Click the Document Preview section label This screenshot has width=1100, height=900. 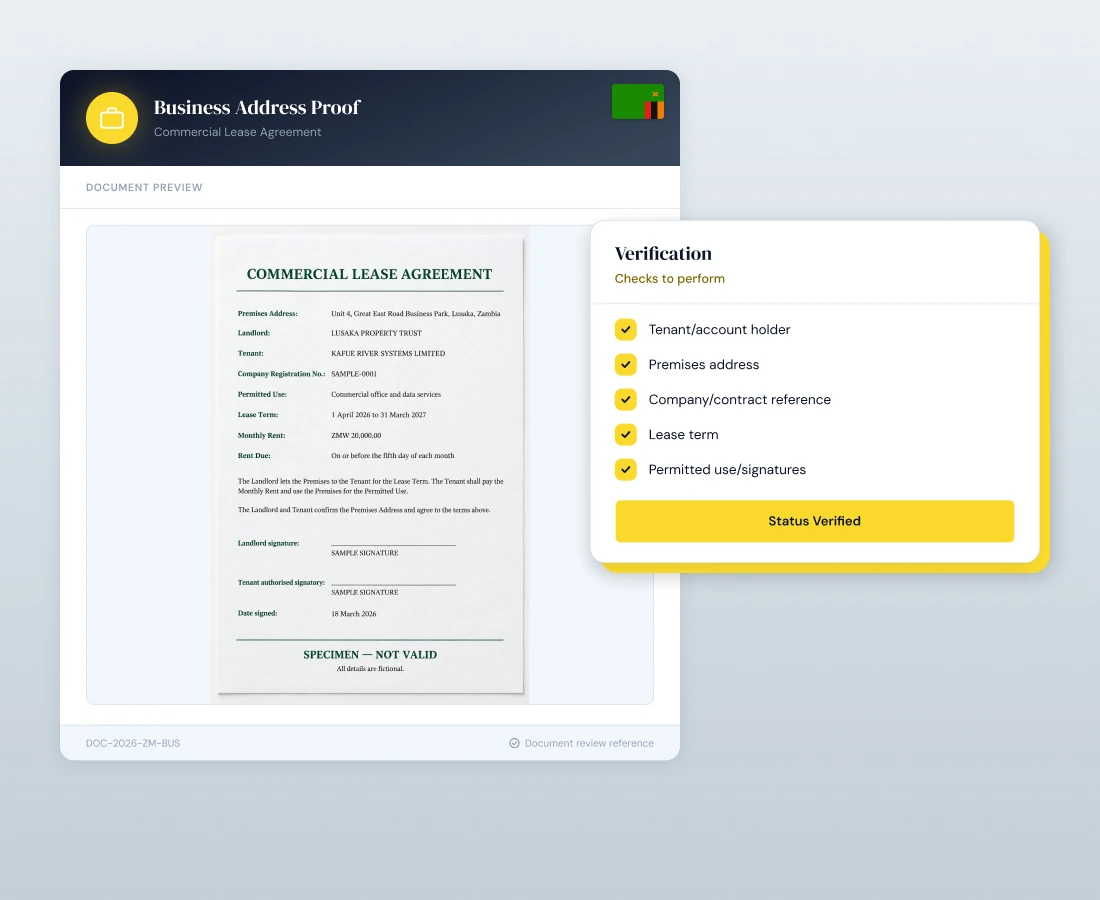click(144, 187)
